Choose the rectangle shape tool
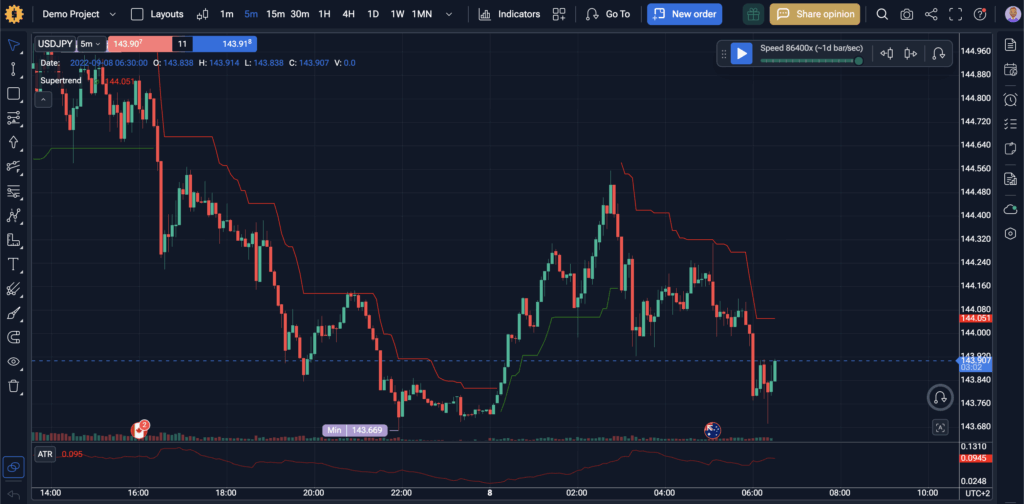This screenshot has width=1024, height=504. [13, 93]
